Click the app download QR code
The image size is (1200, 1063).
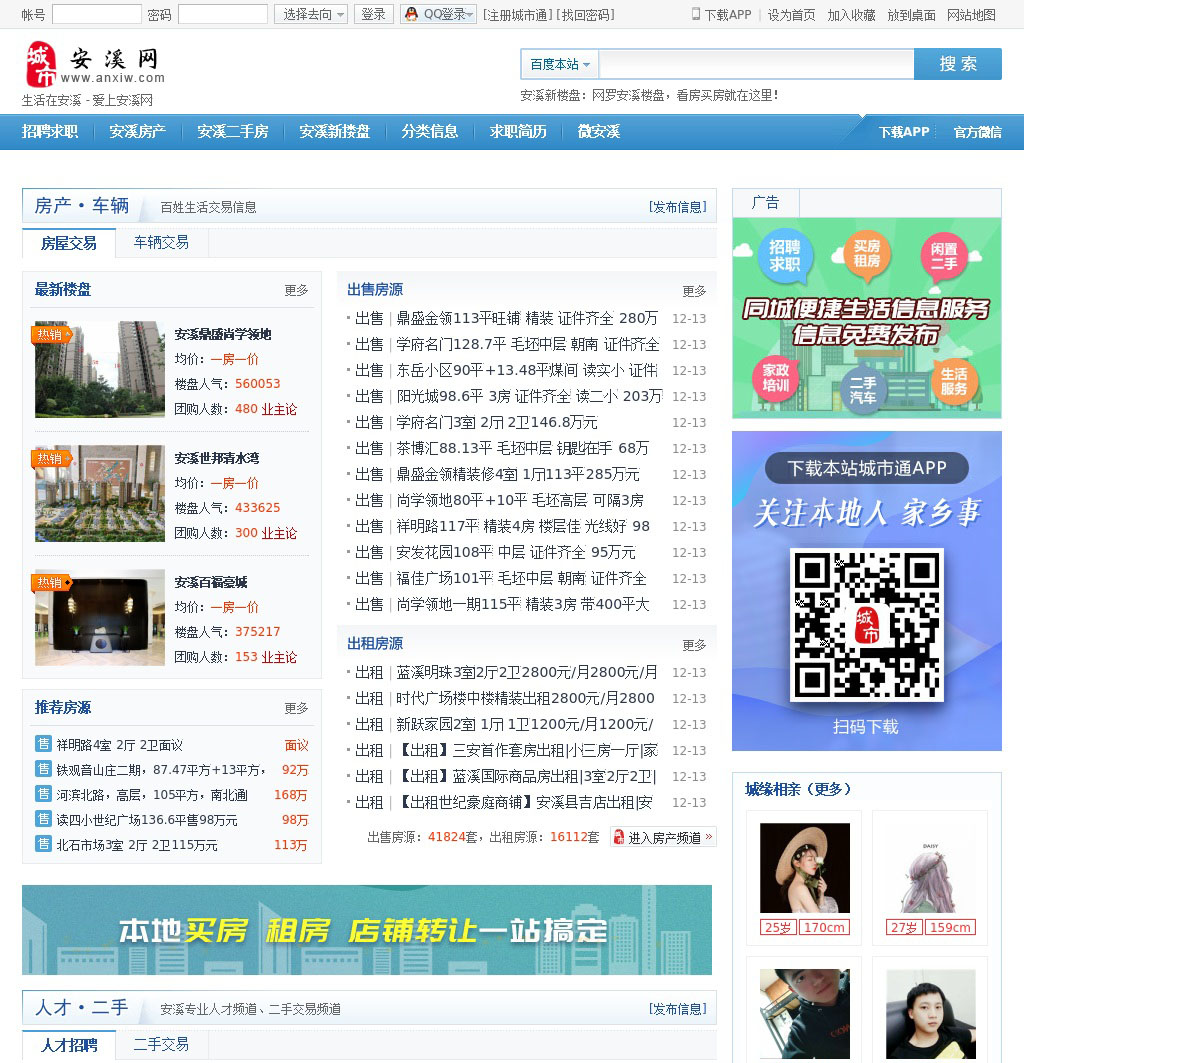click(866, 625)
